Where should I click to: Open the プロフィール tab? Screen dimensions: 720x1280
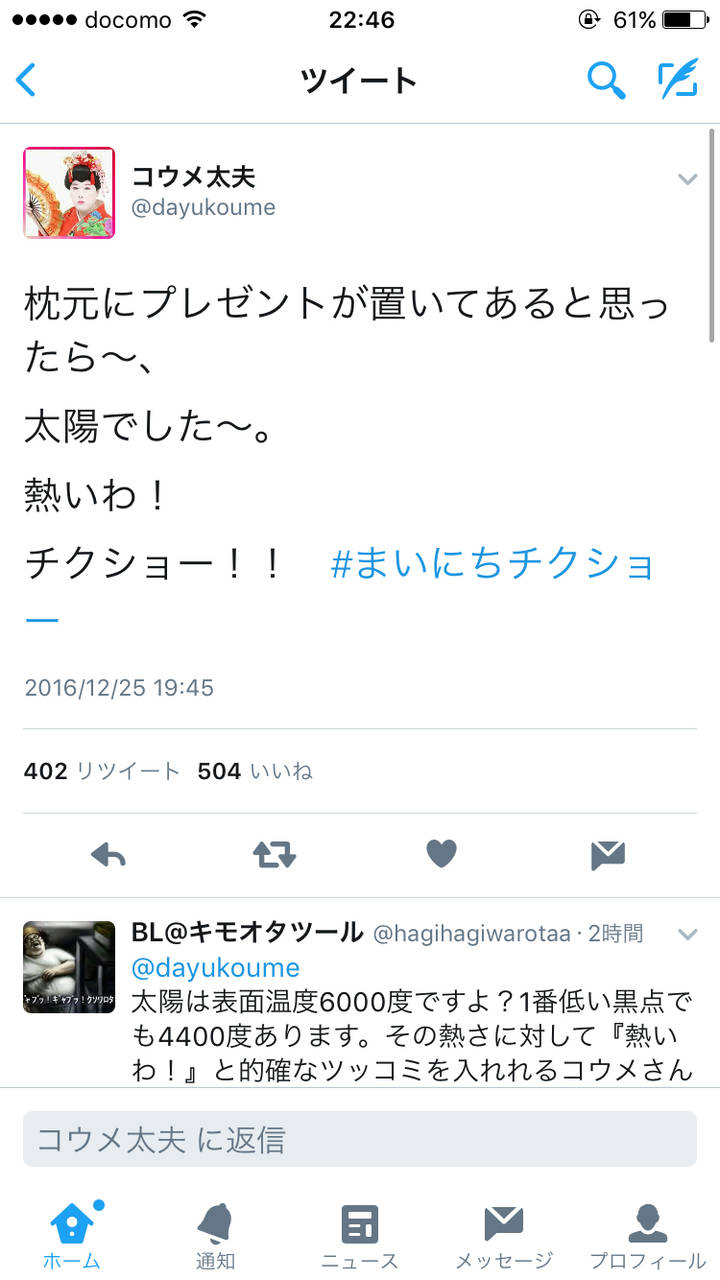tap(647, 1235)
